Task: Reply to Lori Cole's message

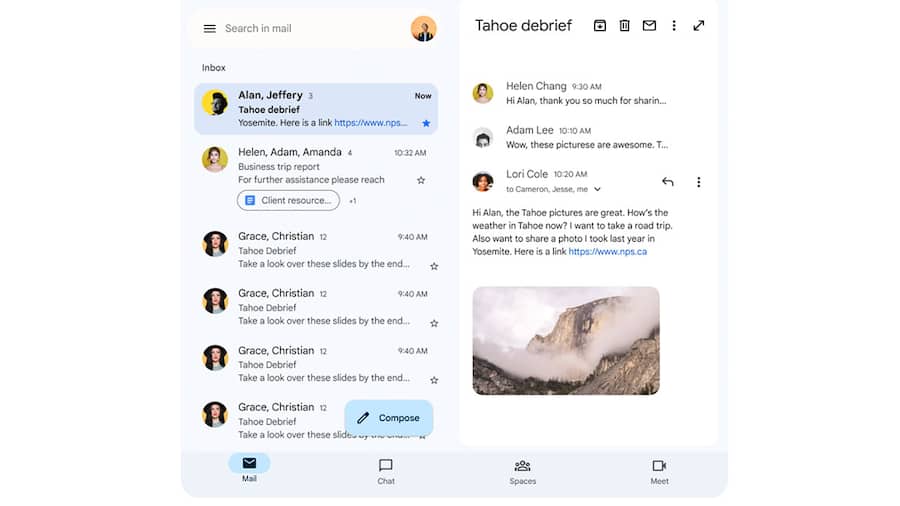Action: click(x=668, y=182)
